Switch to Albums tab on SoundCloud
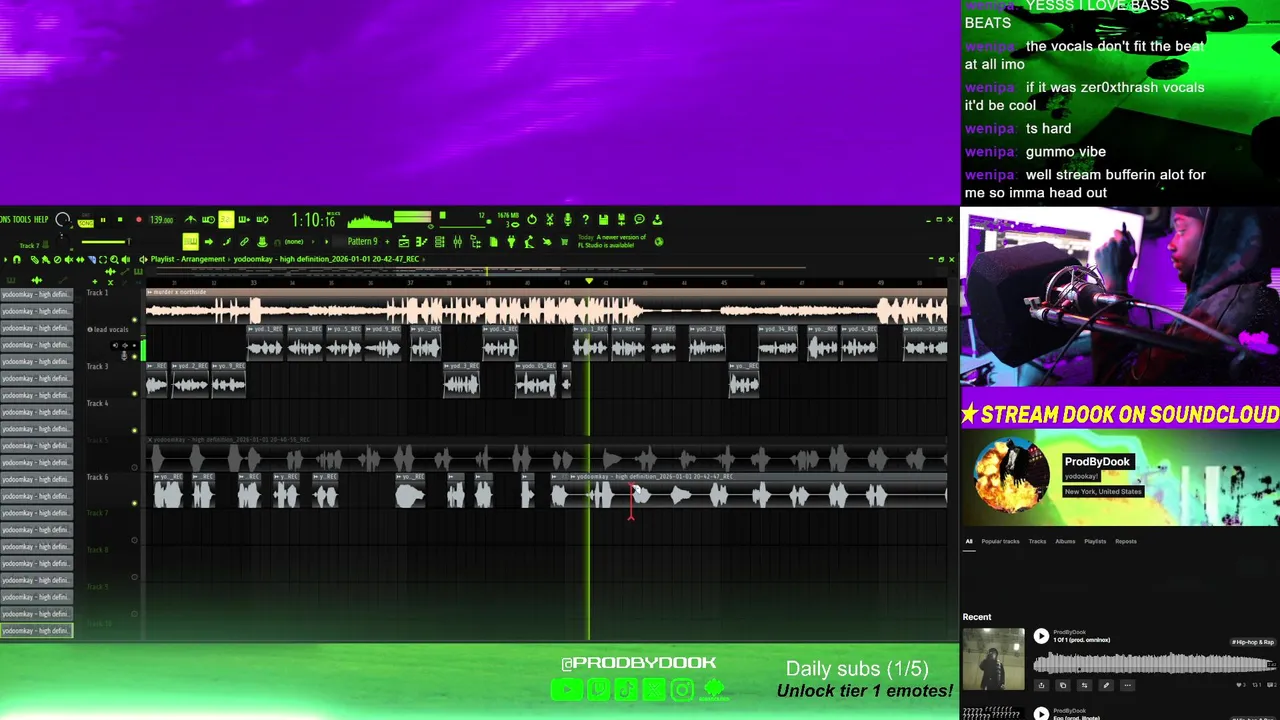 pyautogui.click(x=1065, y=541)
